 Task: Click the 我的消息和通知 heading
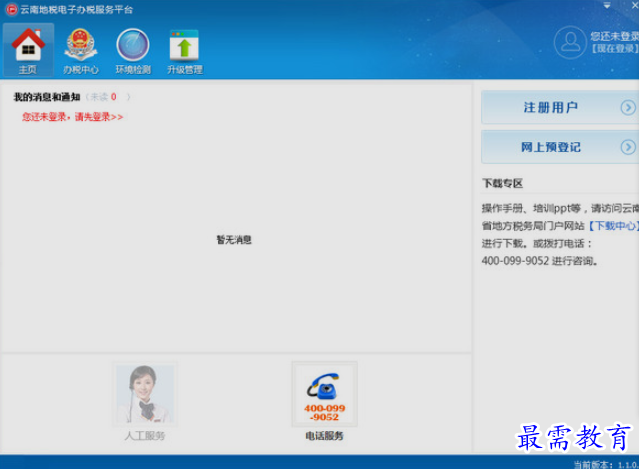click(47, 97)
